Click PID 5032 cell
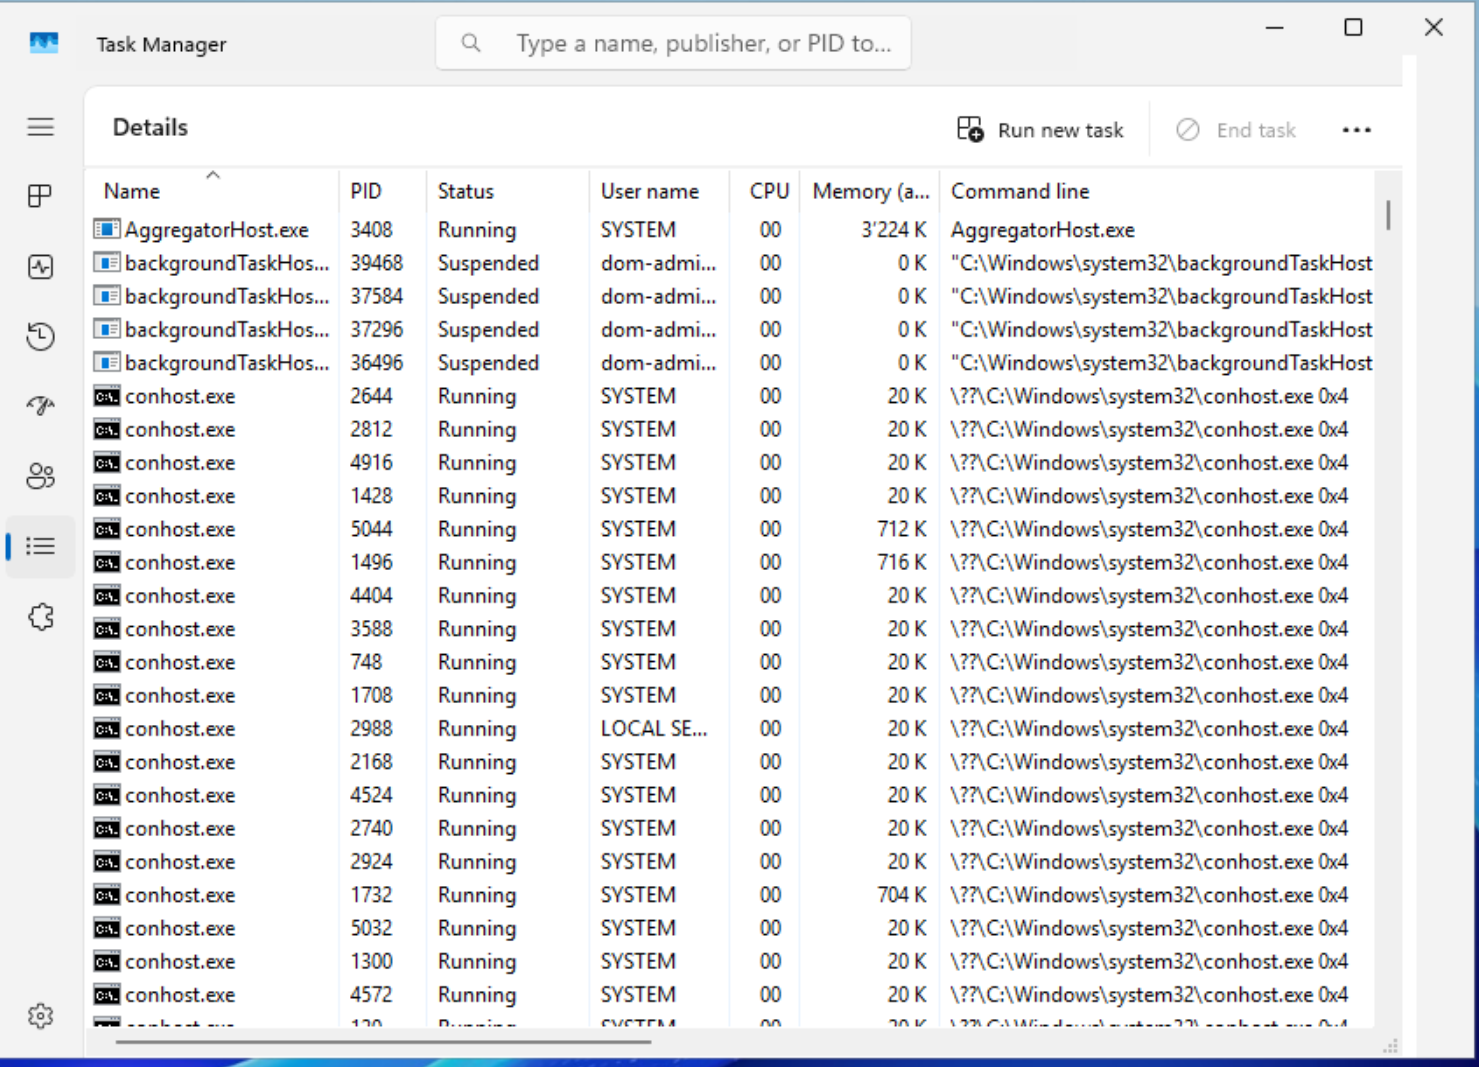The image size is (1479, 1067). click(371, 928)
